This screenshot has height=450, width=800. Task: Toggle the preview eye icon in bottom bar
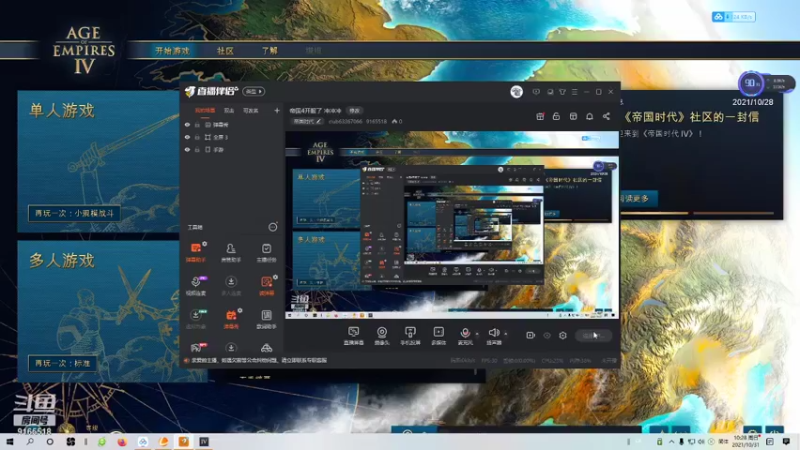pos(547,336)
